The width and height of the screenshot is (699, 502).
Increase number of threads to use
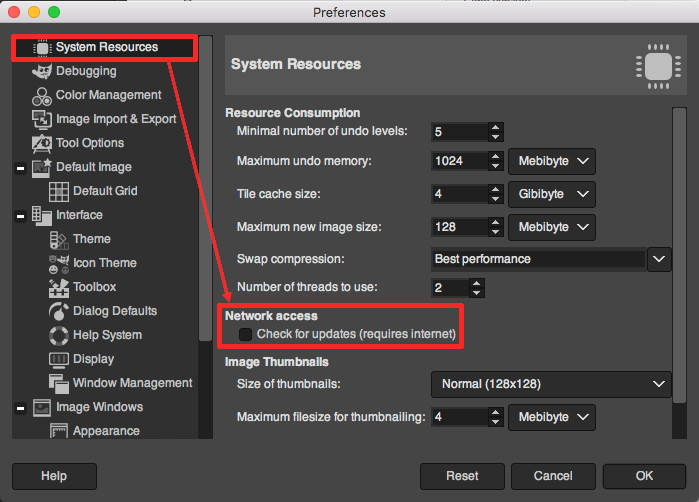(477, 283)
